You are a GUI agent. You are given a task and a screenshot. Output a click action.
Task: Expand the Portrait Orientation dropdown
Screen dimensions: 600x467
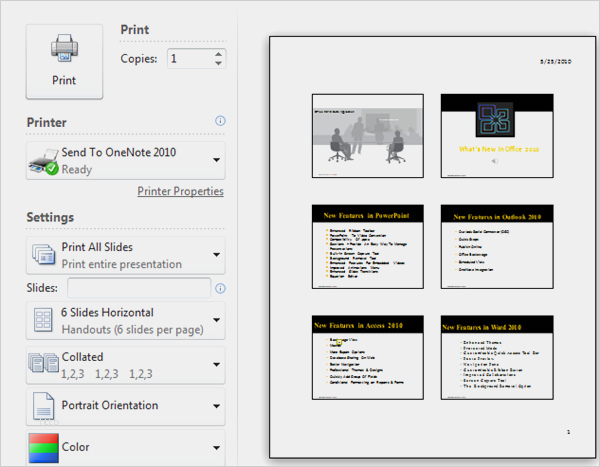click(217, 407)
